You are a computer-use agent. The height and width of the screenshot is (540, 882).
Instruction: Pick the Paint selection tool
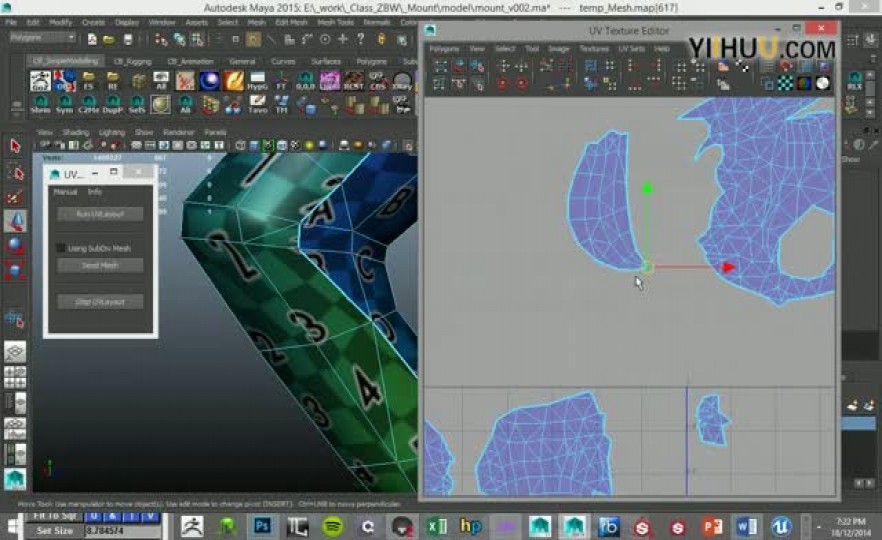point(15,196)
